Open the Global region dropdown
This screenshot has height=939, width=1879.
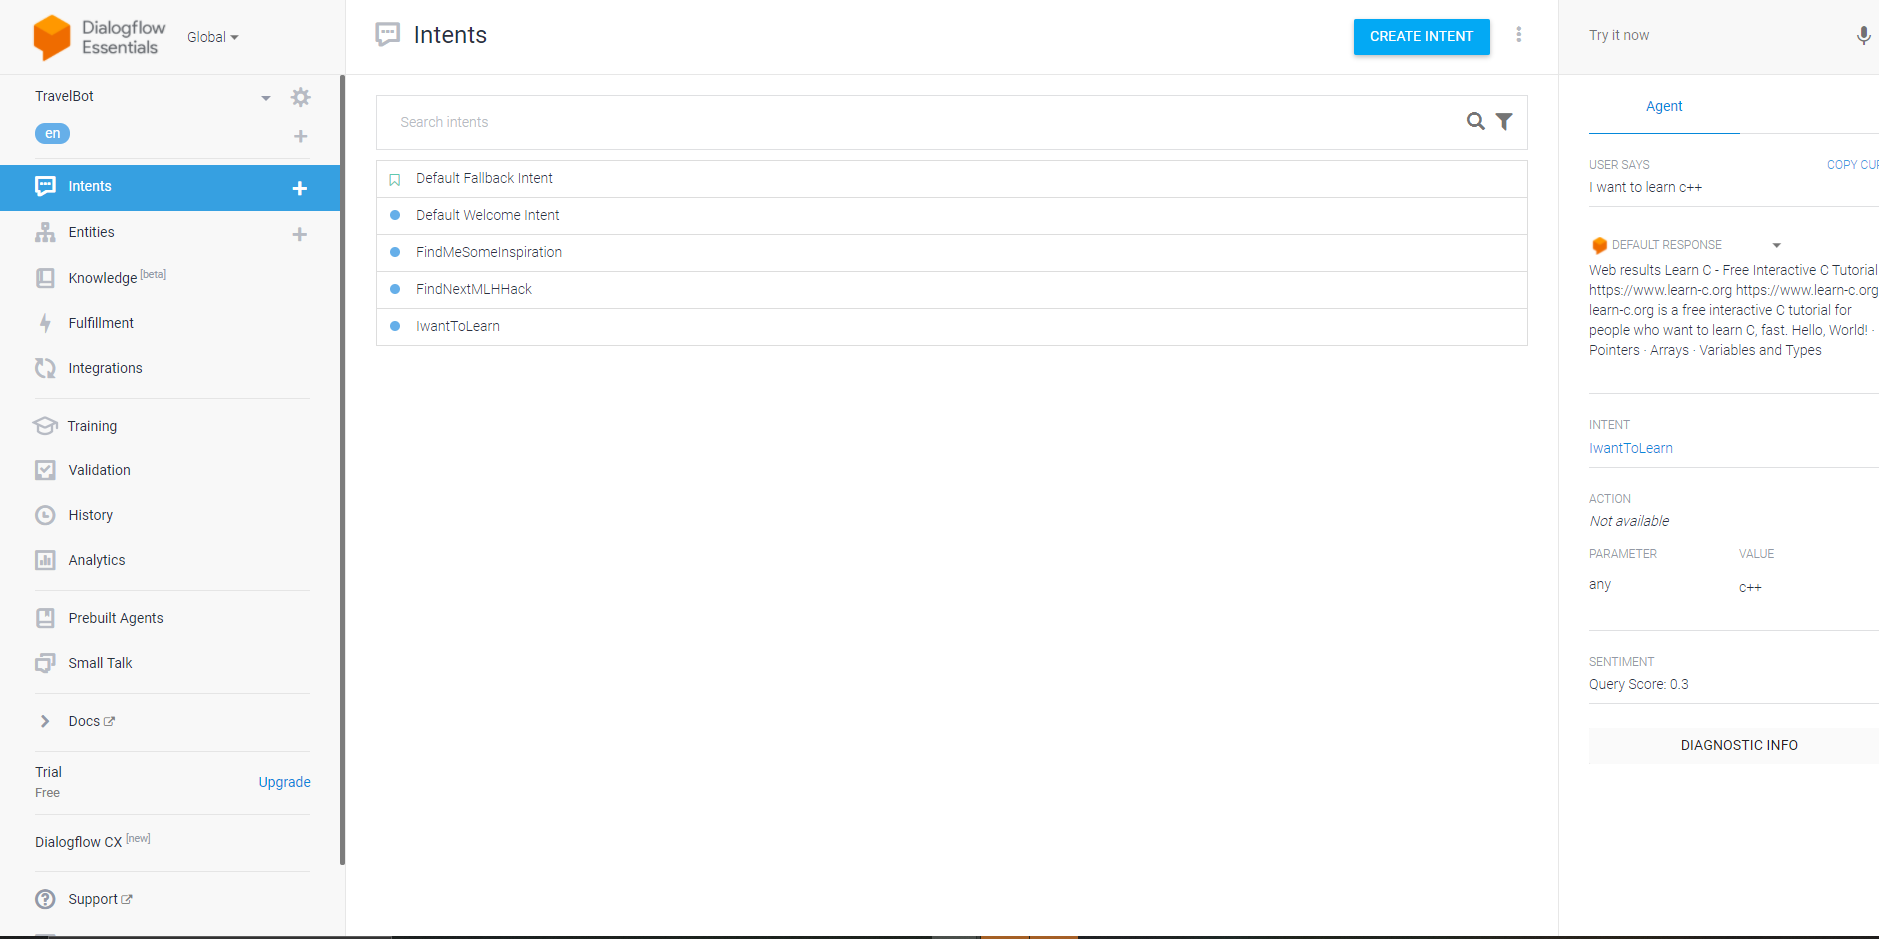[x=213, y=37]
